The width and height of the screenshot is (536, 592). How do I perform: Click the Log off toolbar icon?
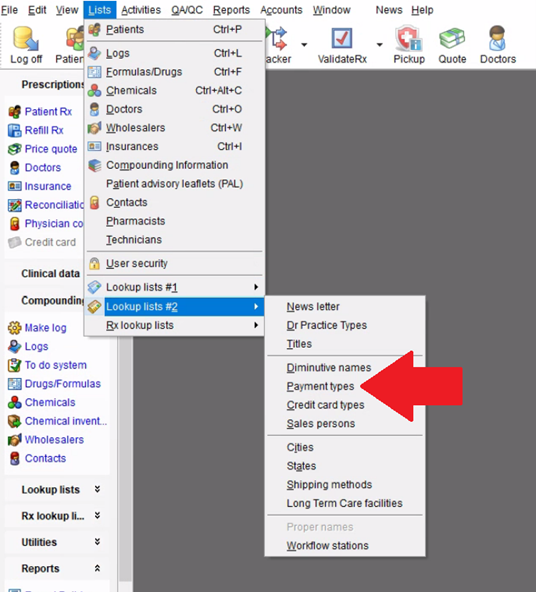(x=26, y=45)
